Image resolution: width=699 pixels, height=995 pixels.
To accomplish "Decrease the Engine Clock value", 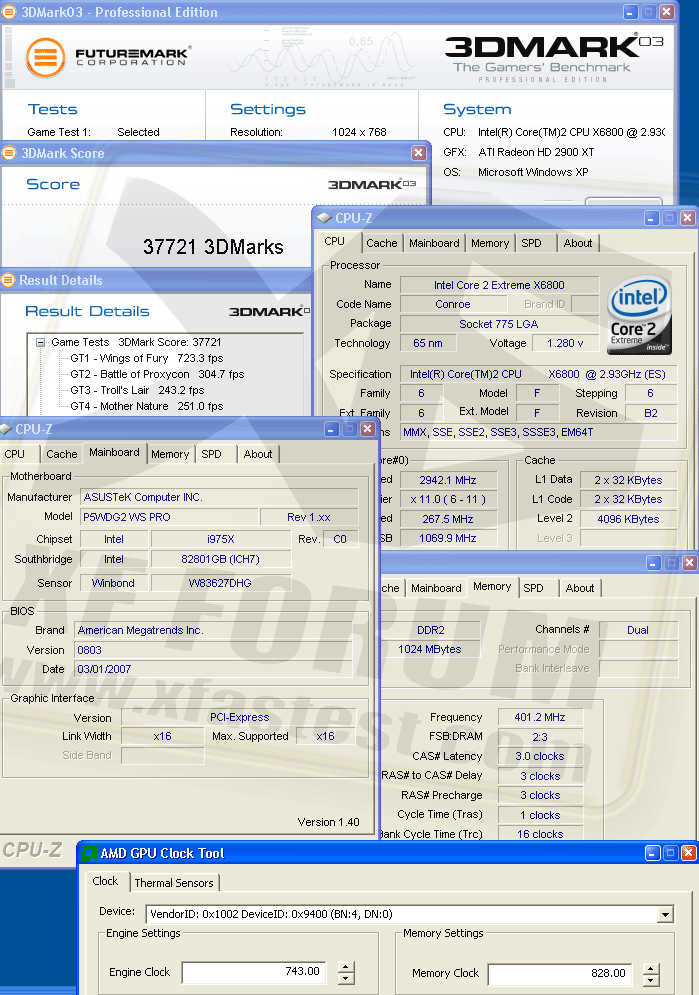I will [x=346, y=979].
